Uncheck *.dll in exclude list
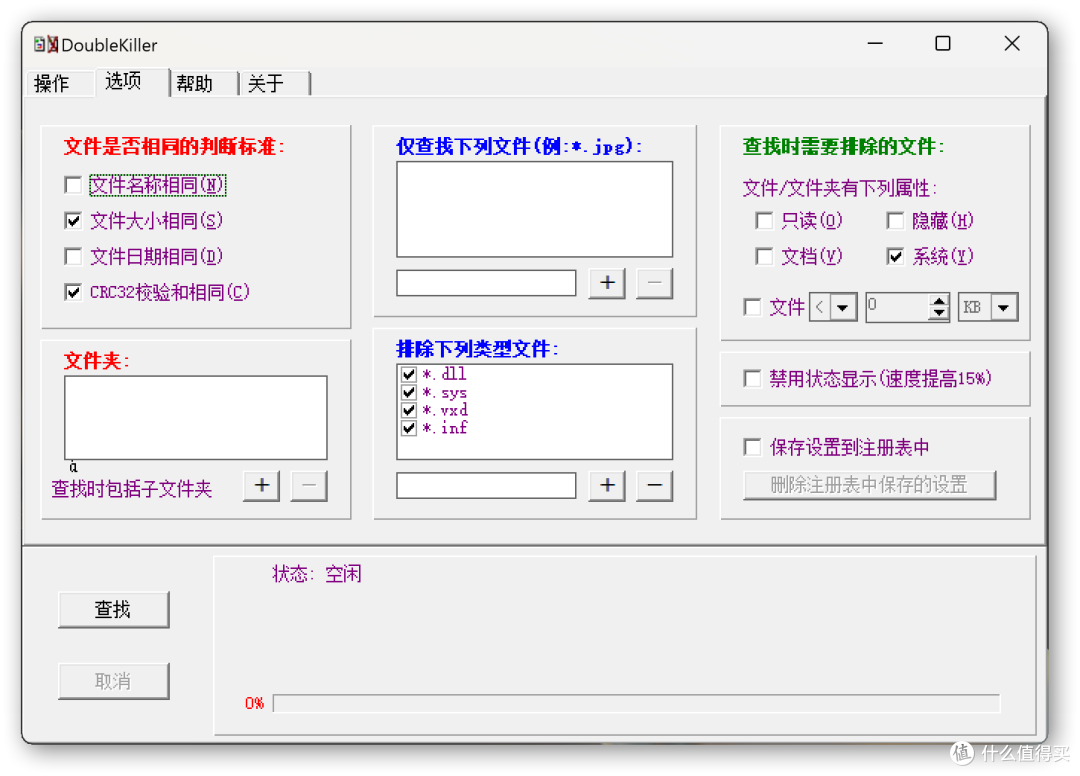 coord(409,374)
